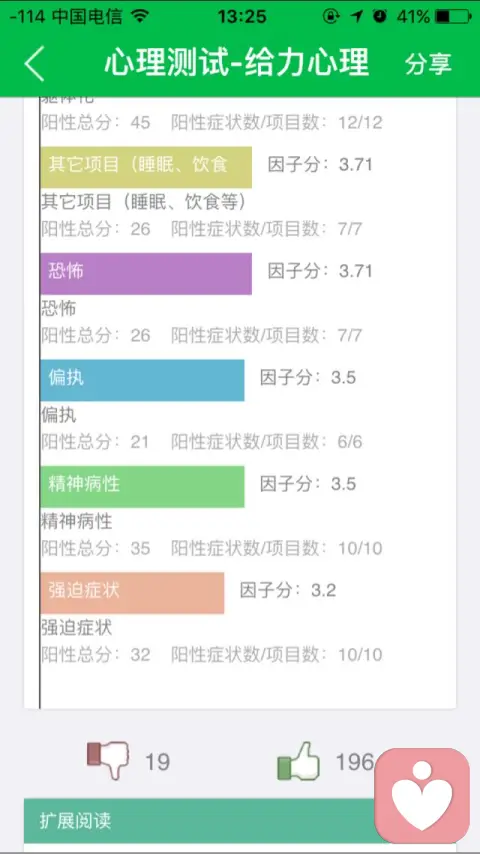Open the pink heart floating app icon
Image resolution: width=480 pixels, height=854 pixels.
(422, 795)
